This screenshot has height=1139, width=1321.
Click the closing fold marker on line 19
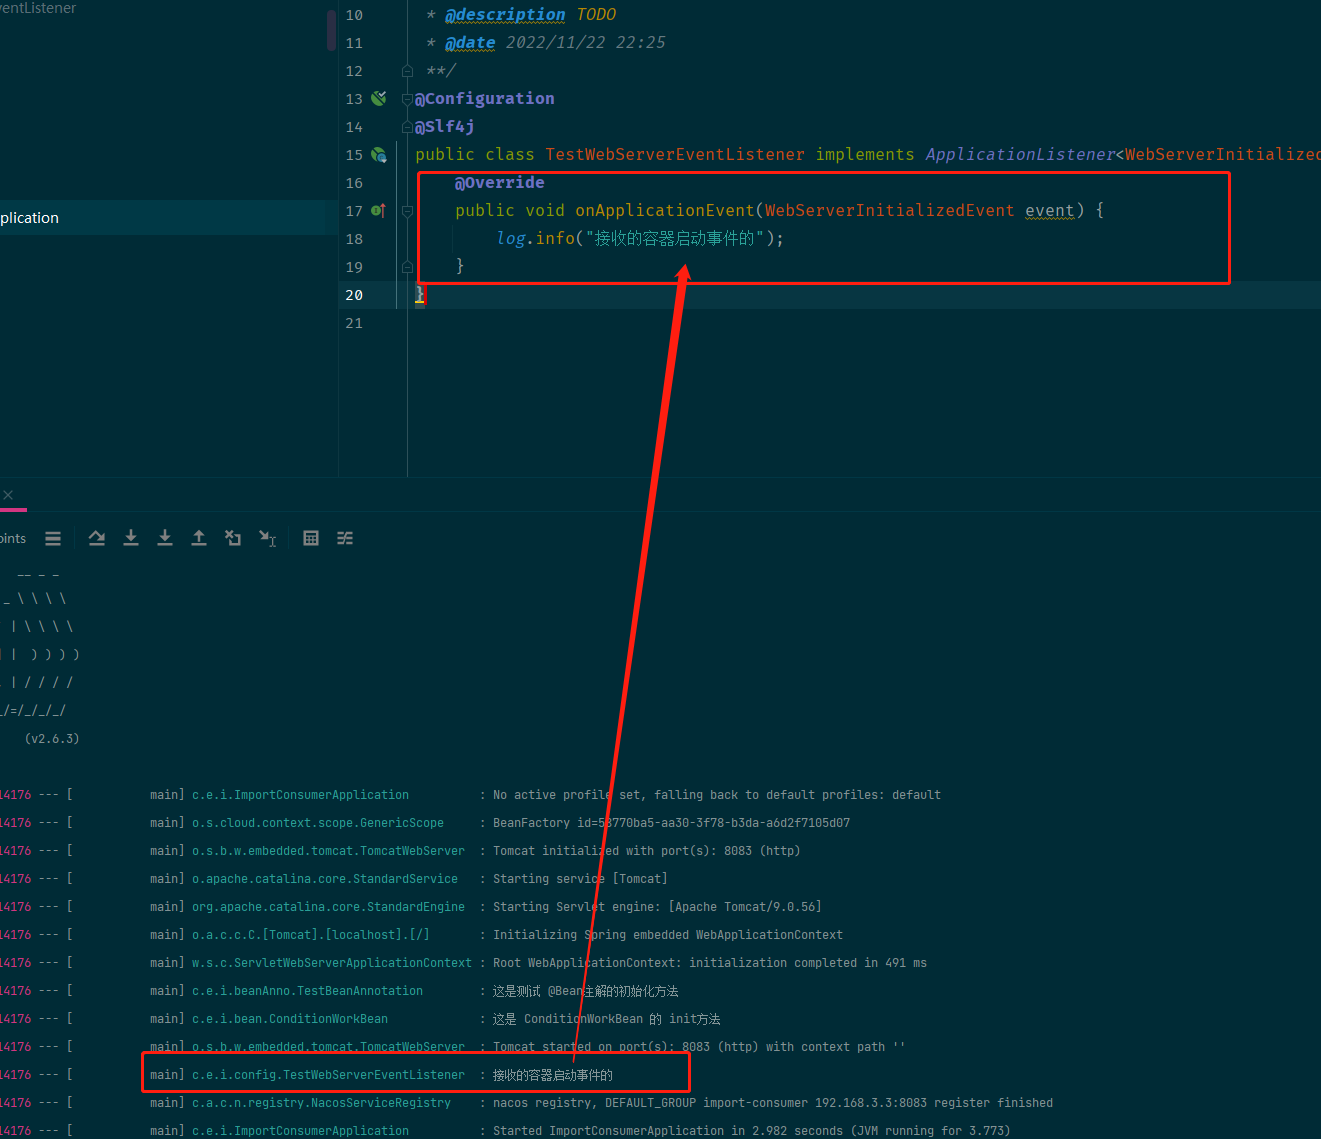[x=407, y=267]
